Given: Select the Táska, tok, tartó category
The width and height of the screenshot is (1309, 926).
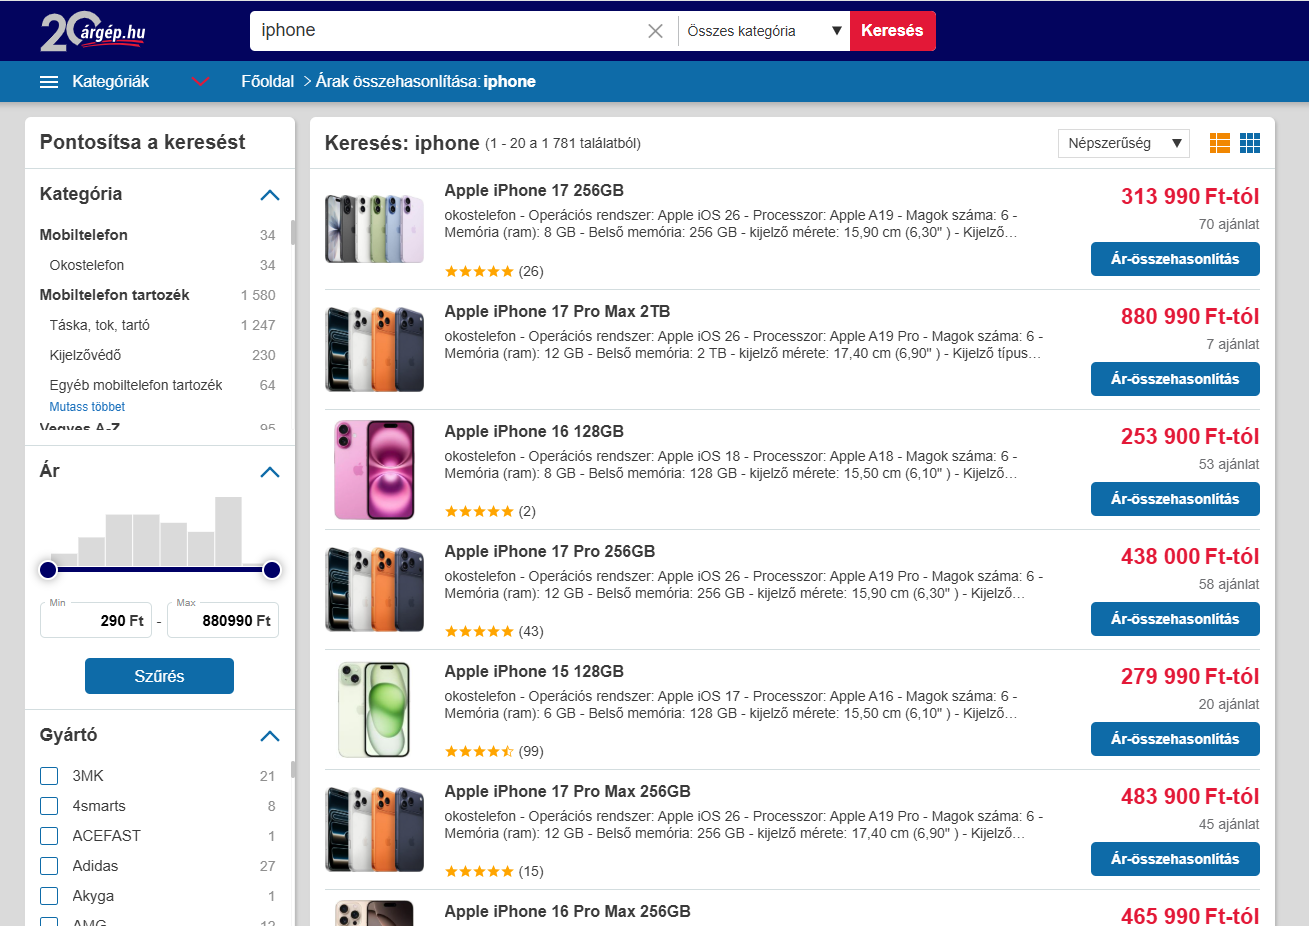Looking at the screenshot, I should [100, 325].
